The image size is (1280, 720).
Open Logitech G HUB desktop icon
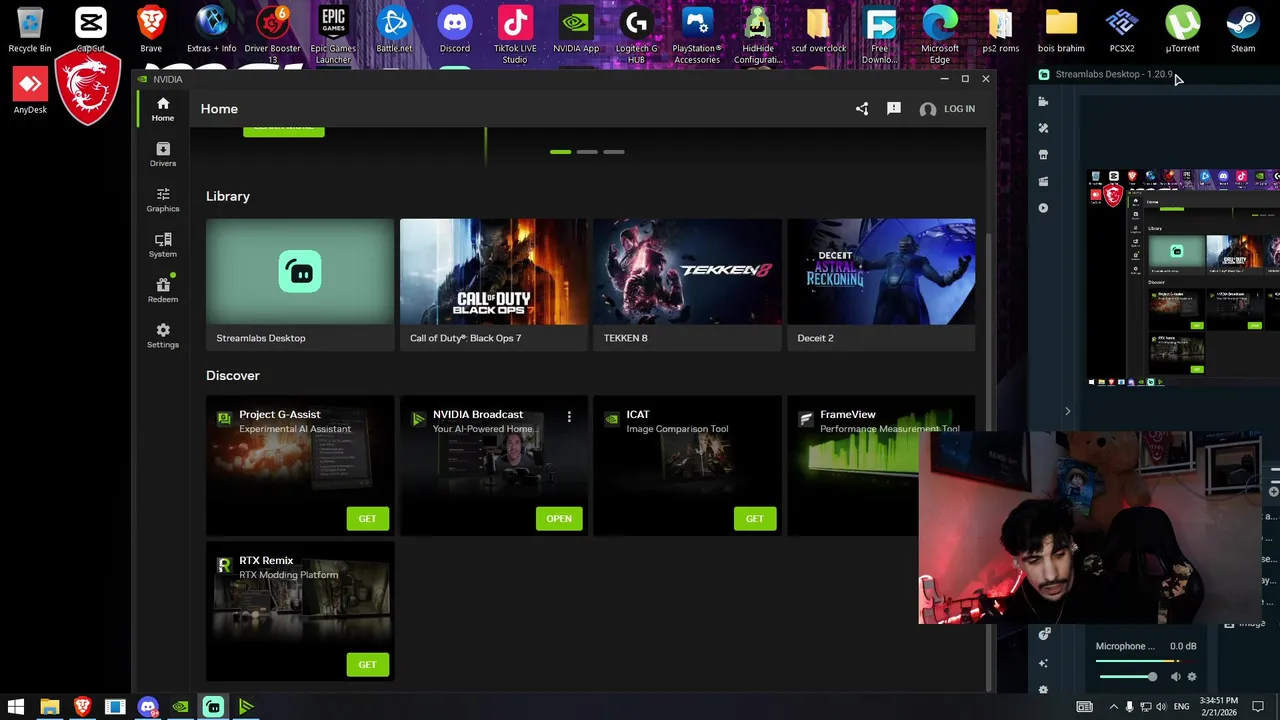click(x=636, y=35)
